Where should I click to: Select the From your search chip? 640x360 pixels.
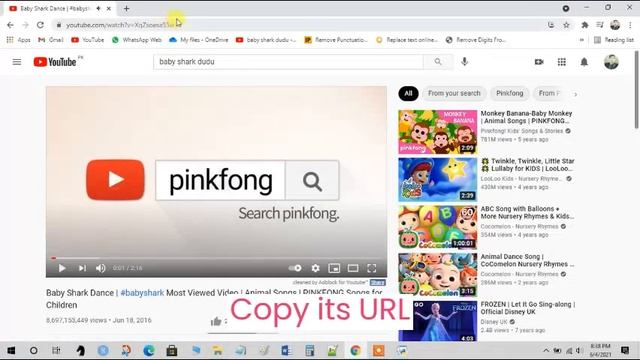[454, 93]
